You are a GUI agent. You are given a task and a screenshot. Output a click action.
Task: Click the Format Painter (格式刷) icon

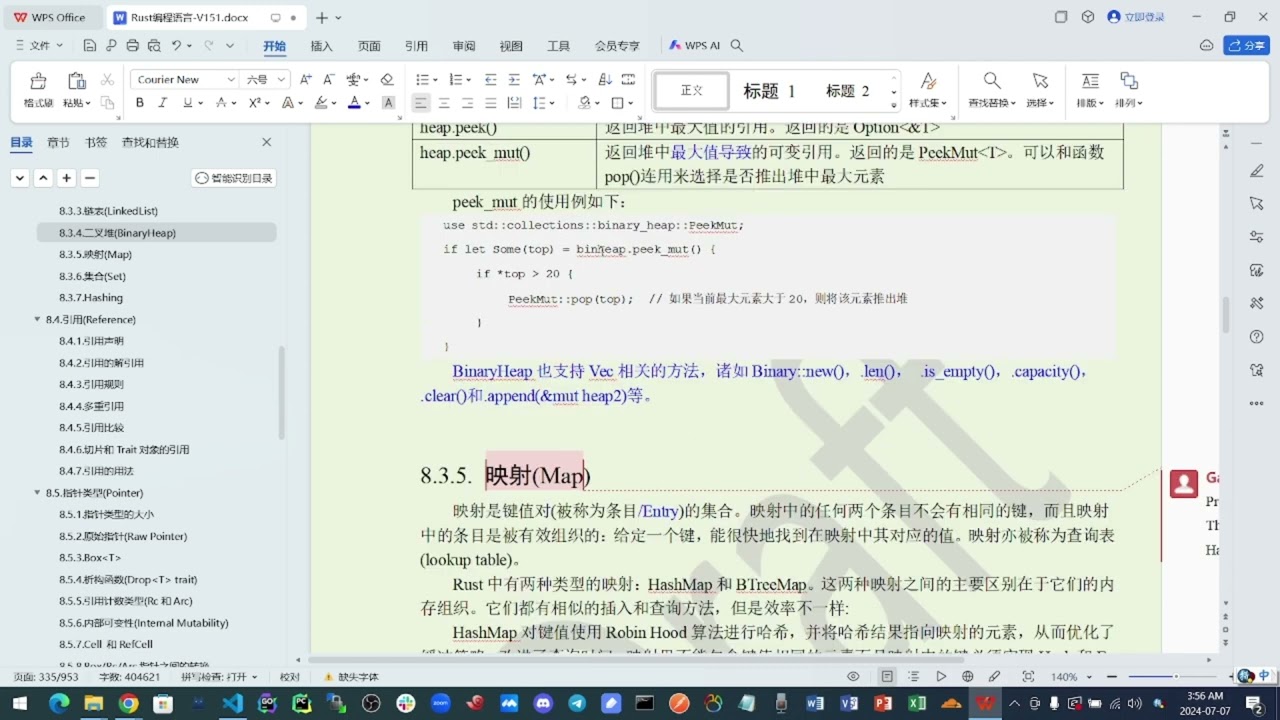(38, 81)
